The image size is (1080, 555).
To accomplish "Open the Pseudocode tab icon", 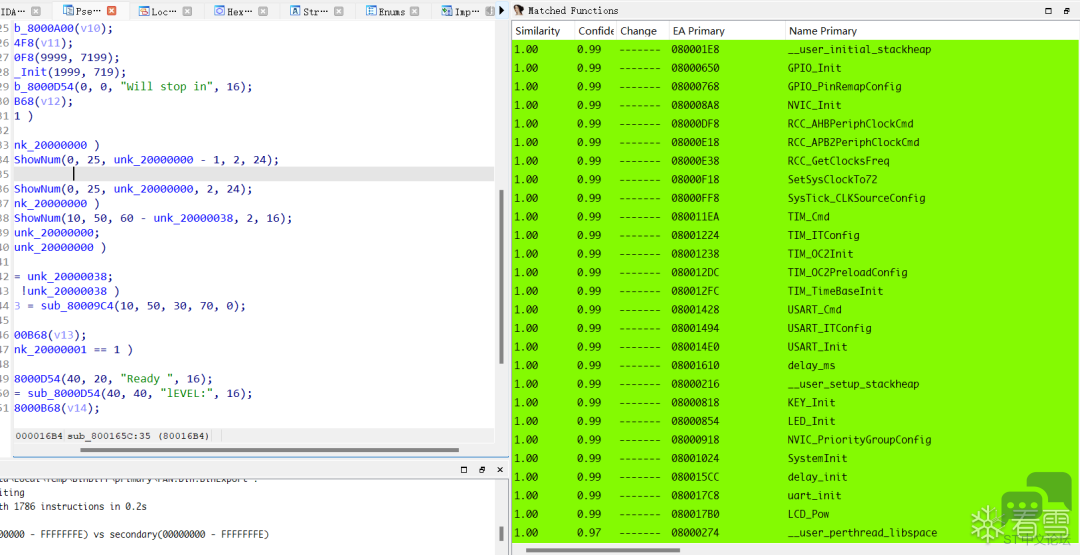I will [67, 11].
